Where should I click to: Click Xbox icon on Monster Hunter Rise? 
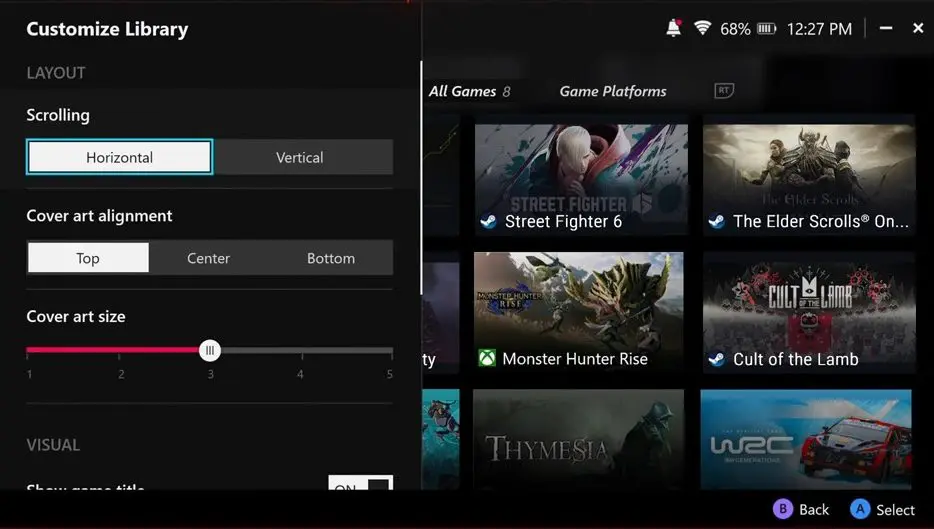coord(487,358)
